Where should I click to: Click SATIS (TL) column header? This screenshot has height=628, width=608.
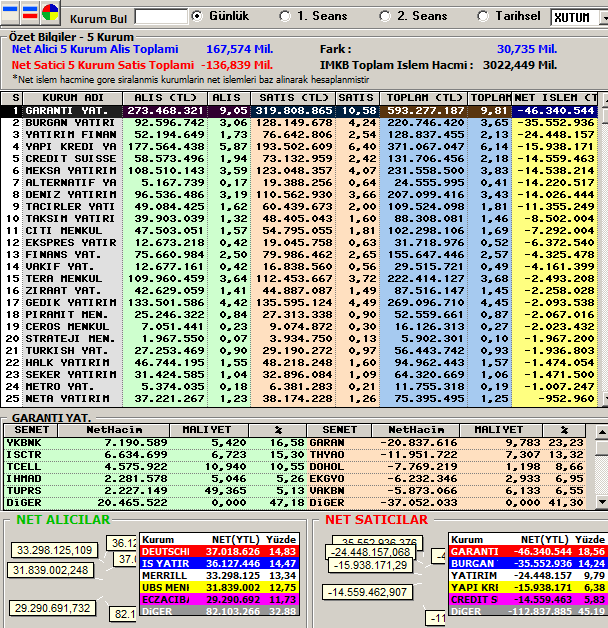click(293, 98)
